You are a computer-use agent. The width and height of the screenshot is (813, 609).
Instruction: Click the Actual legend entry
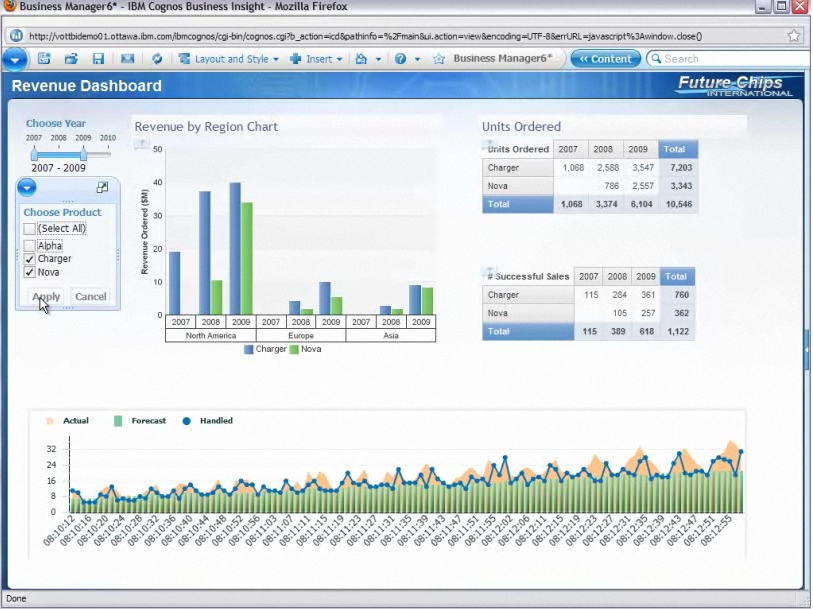coord(67,421)
